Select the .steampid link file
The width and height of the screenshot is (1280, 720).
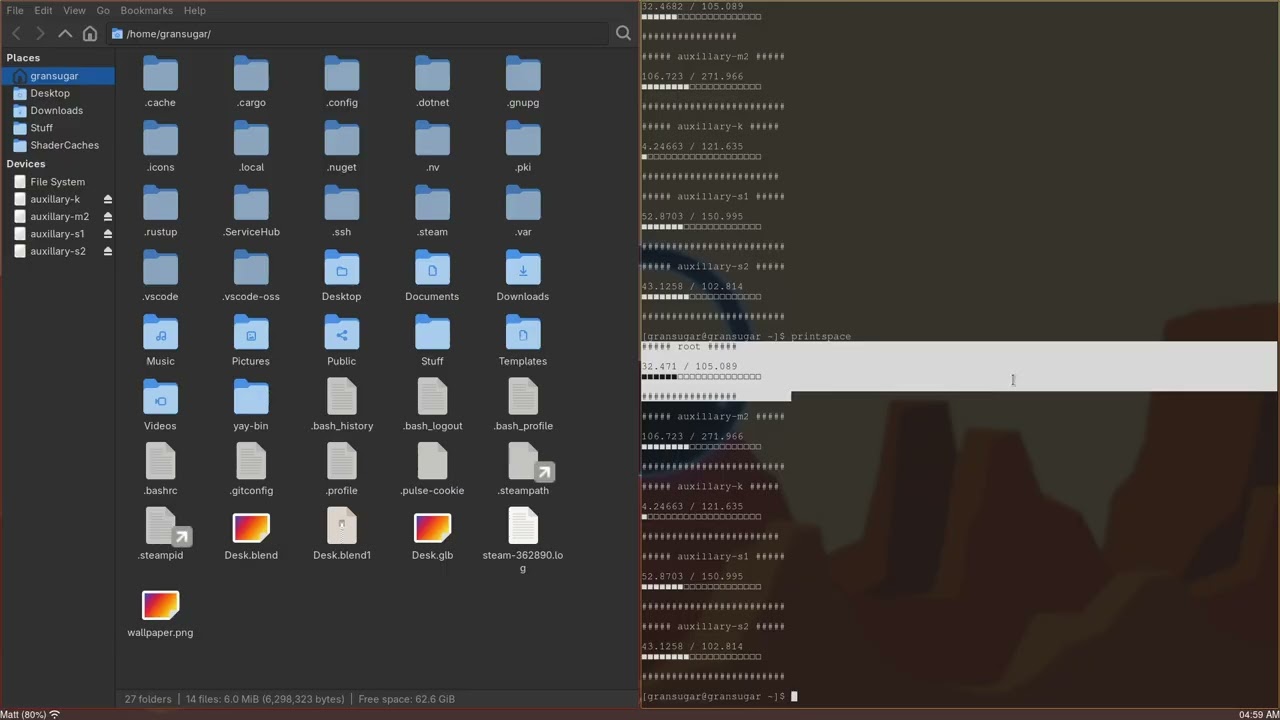pos(160,528)
